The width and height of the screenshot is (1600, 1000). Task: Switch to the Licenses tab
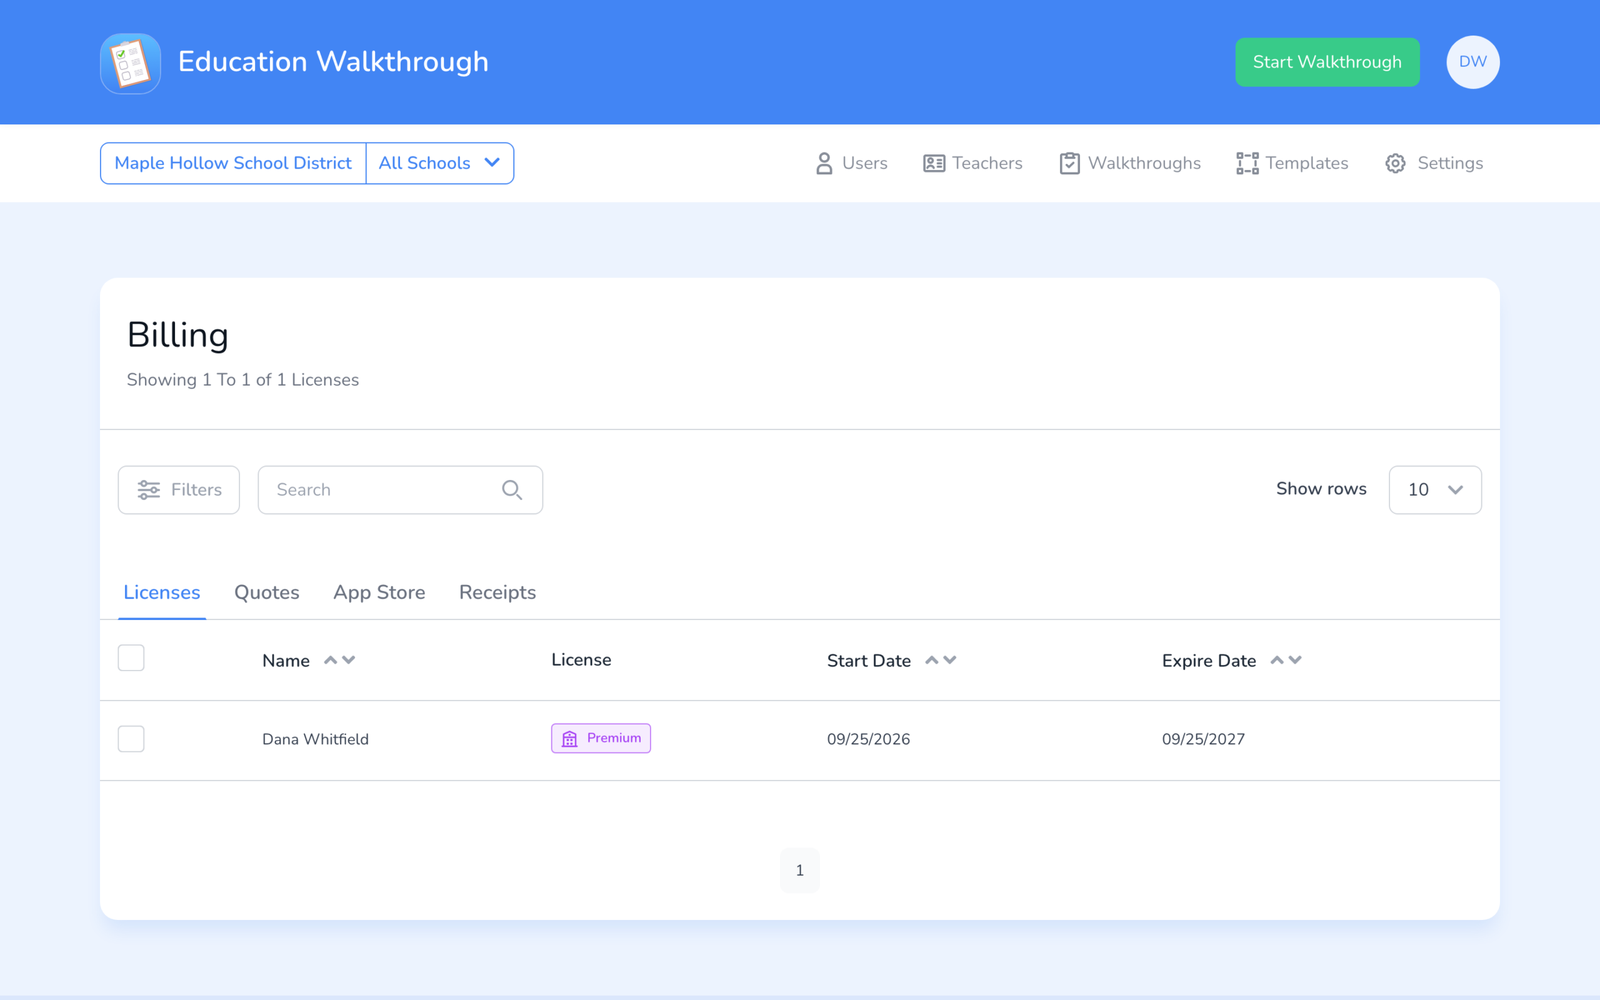pyautogui.click(x=162, y=592)
